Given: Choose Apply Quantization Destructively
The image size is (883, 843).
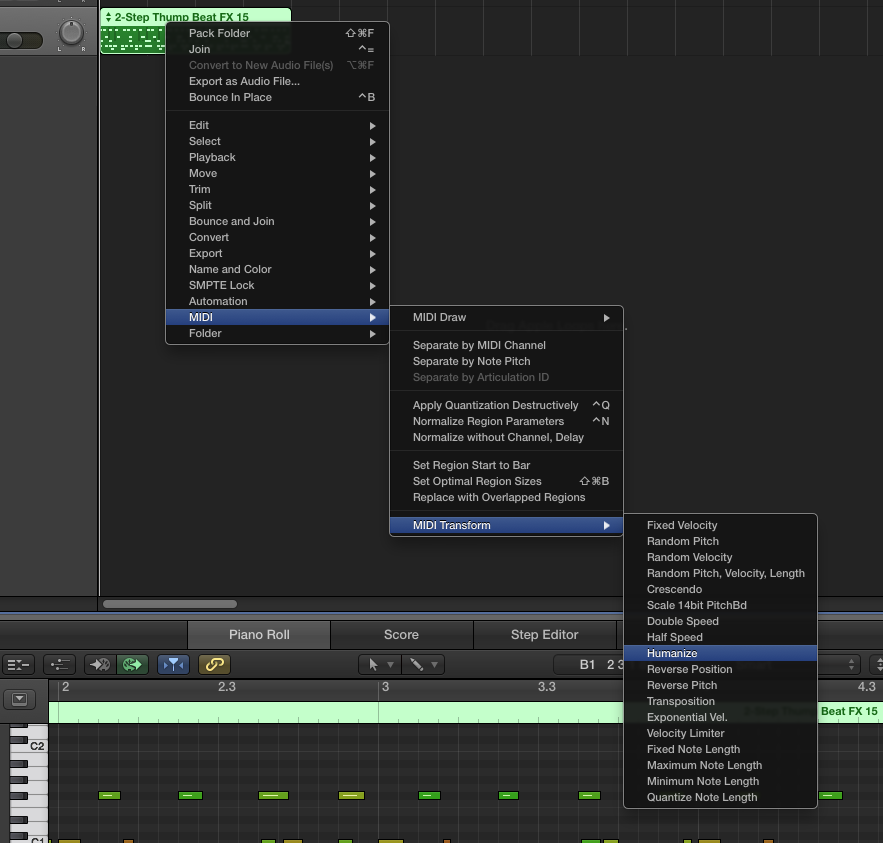Looking at the screenshot, I should click(x=506, y=405).
